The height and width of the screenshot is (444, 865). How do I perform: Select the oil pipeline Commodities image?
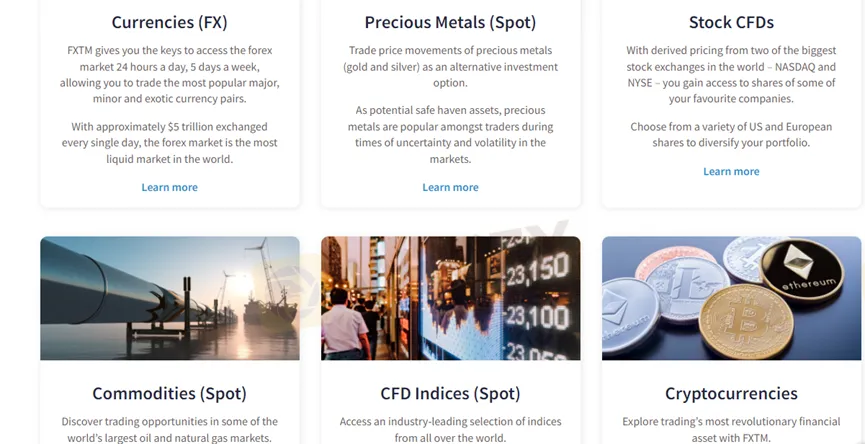[x=170, y=298]
